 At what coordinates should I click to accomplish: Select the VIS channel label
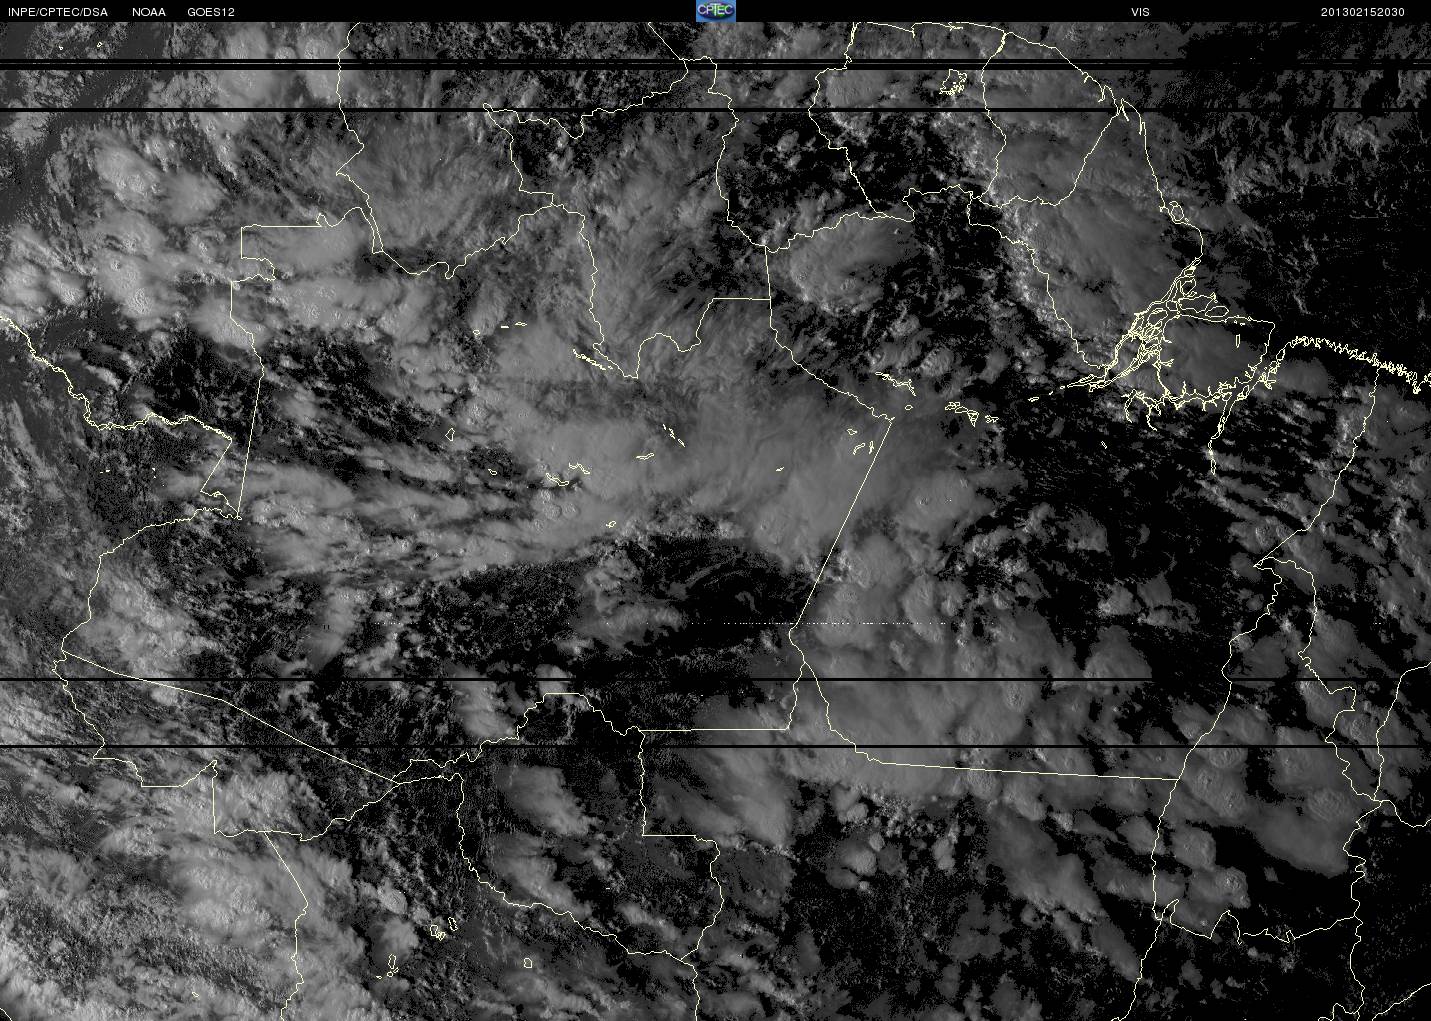(x=1140, y=12)
